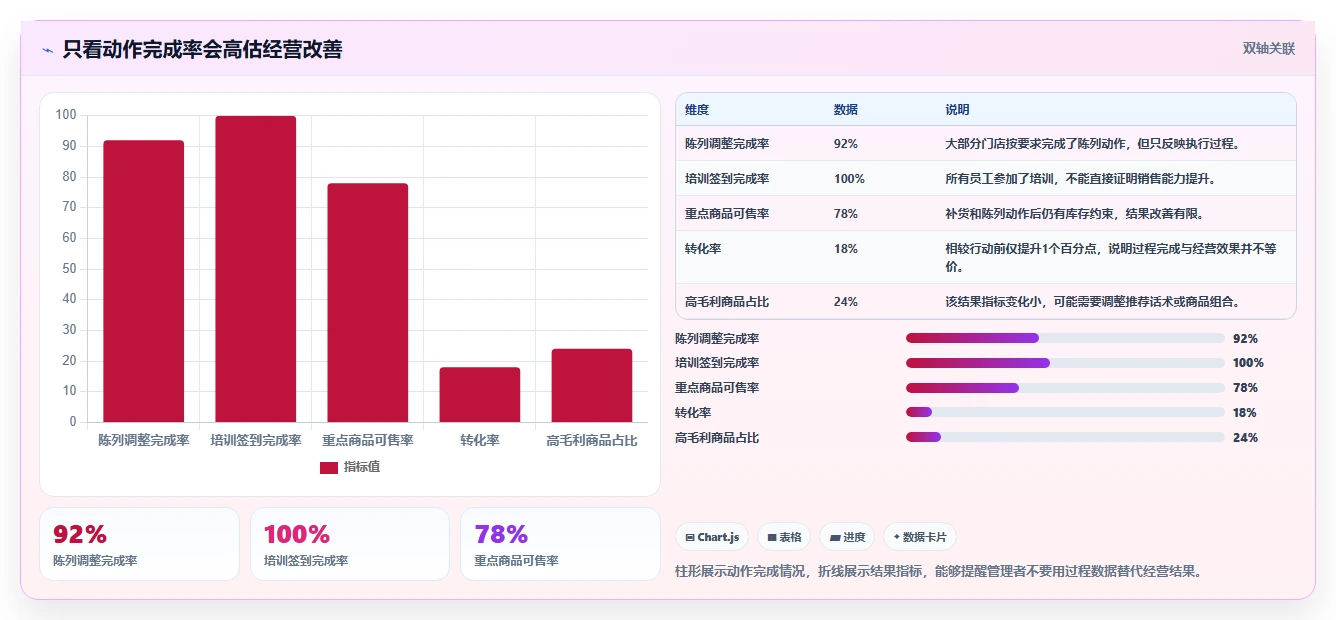Click the 培训签到完成率 progress bar
The image size is (1336, 620).
[x=1065, y=363]
